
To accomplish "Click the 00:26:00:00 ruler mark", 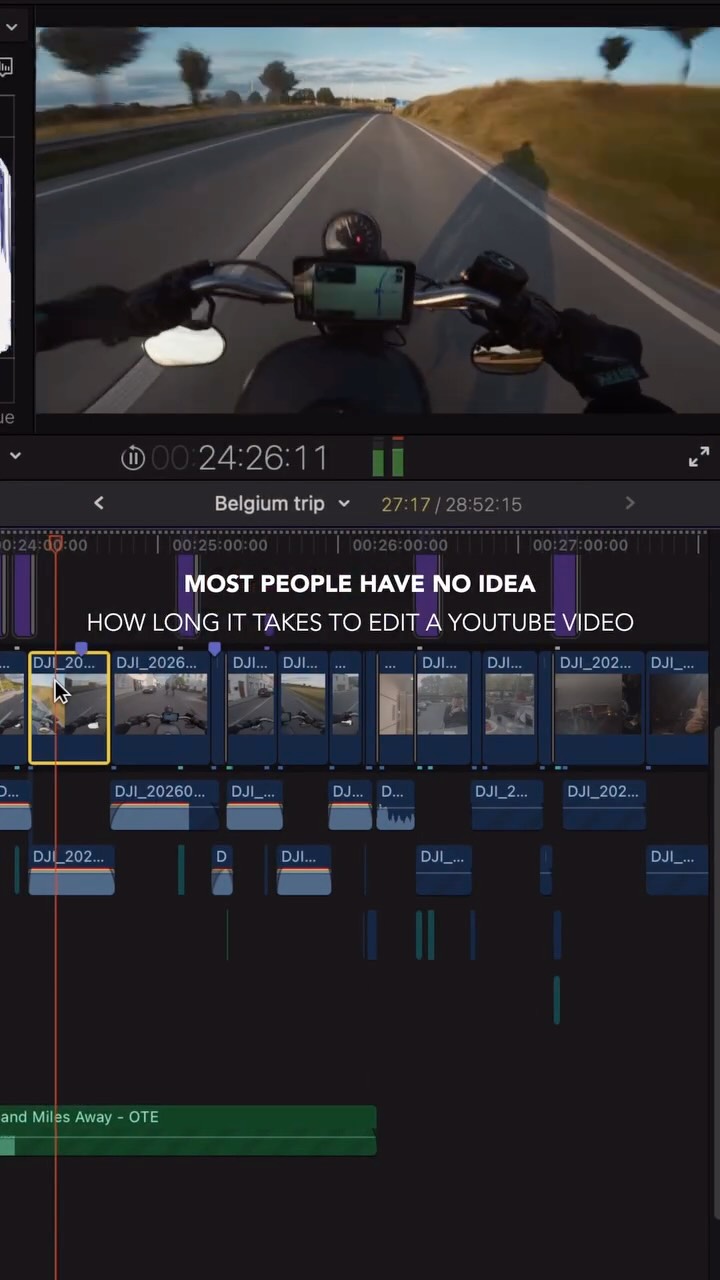I will (399, 545).
